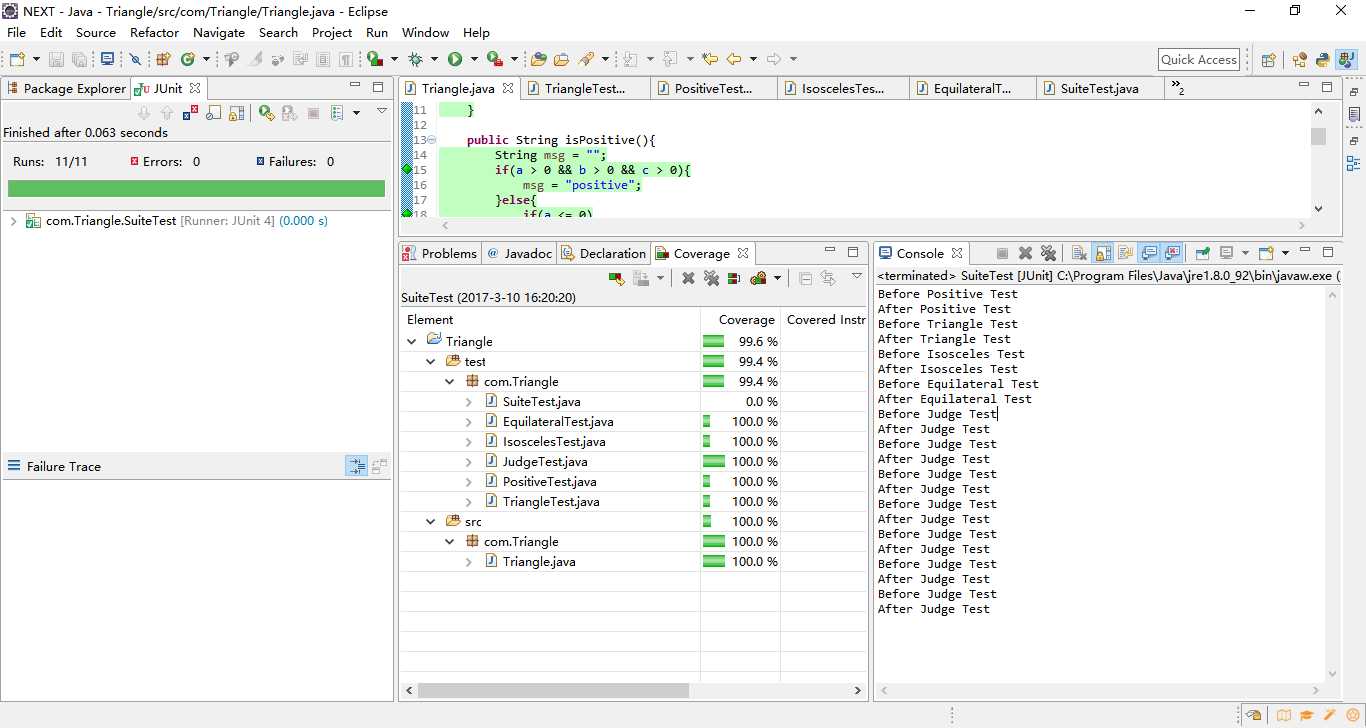The image size is (1366, 728).
Task: Open the Refactor menu
Action: [x=154, y=32]
